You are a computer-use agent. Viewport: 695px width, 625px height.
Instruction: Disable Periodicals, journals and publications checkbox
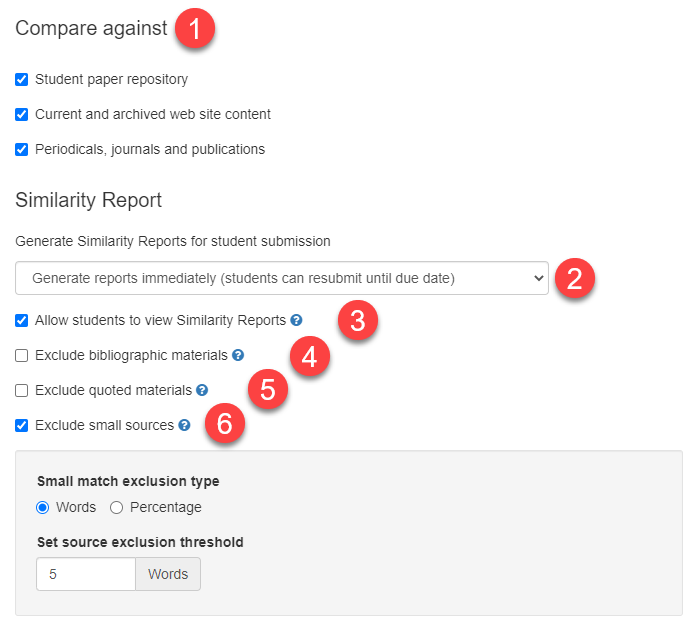pyautogui.click(x=22, y=149)
